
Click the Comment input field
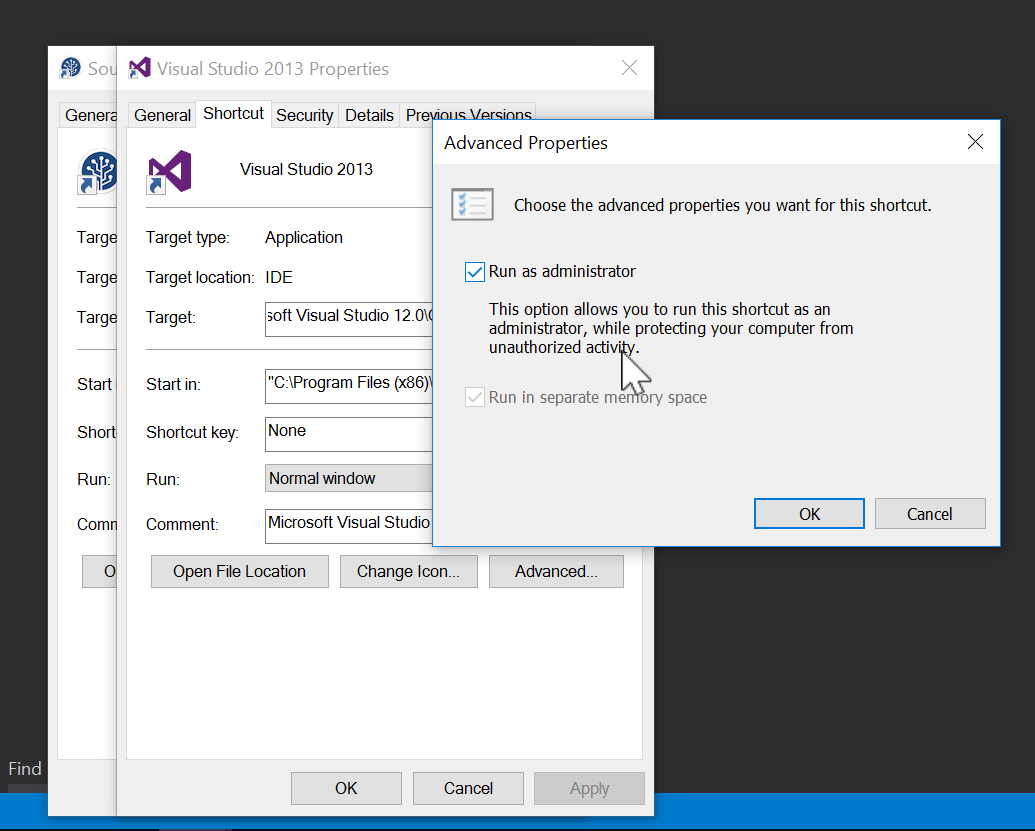click(349, 526)
